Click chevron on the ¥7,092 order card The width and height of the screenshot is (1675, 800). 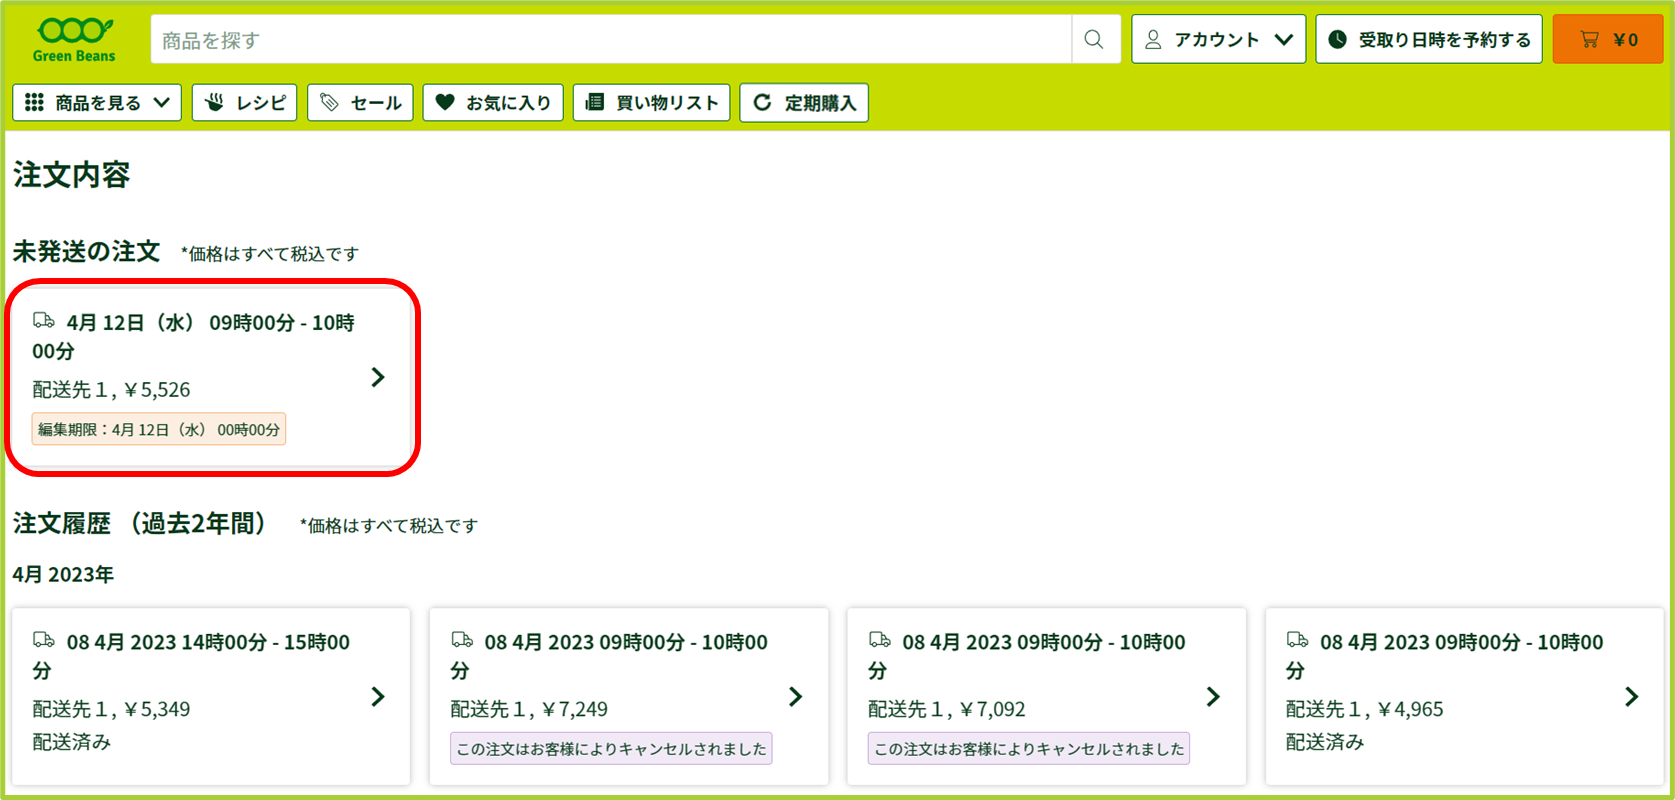[x=1213, y=697]
